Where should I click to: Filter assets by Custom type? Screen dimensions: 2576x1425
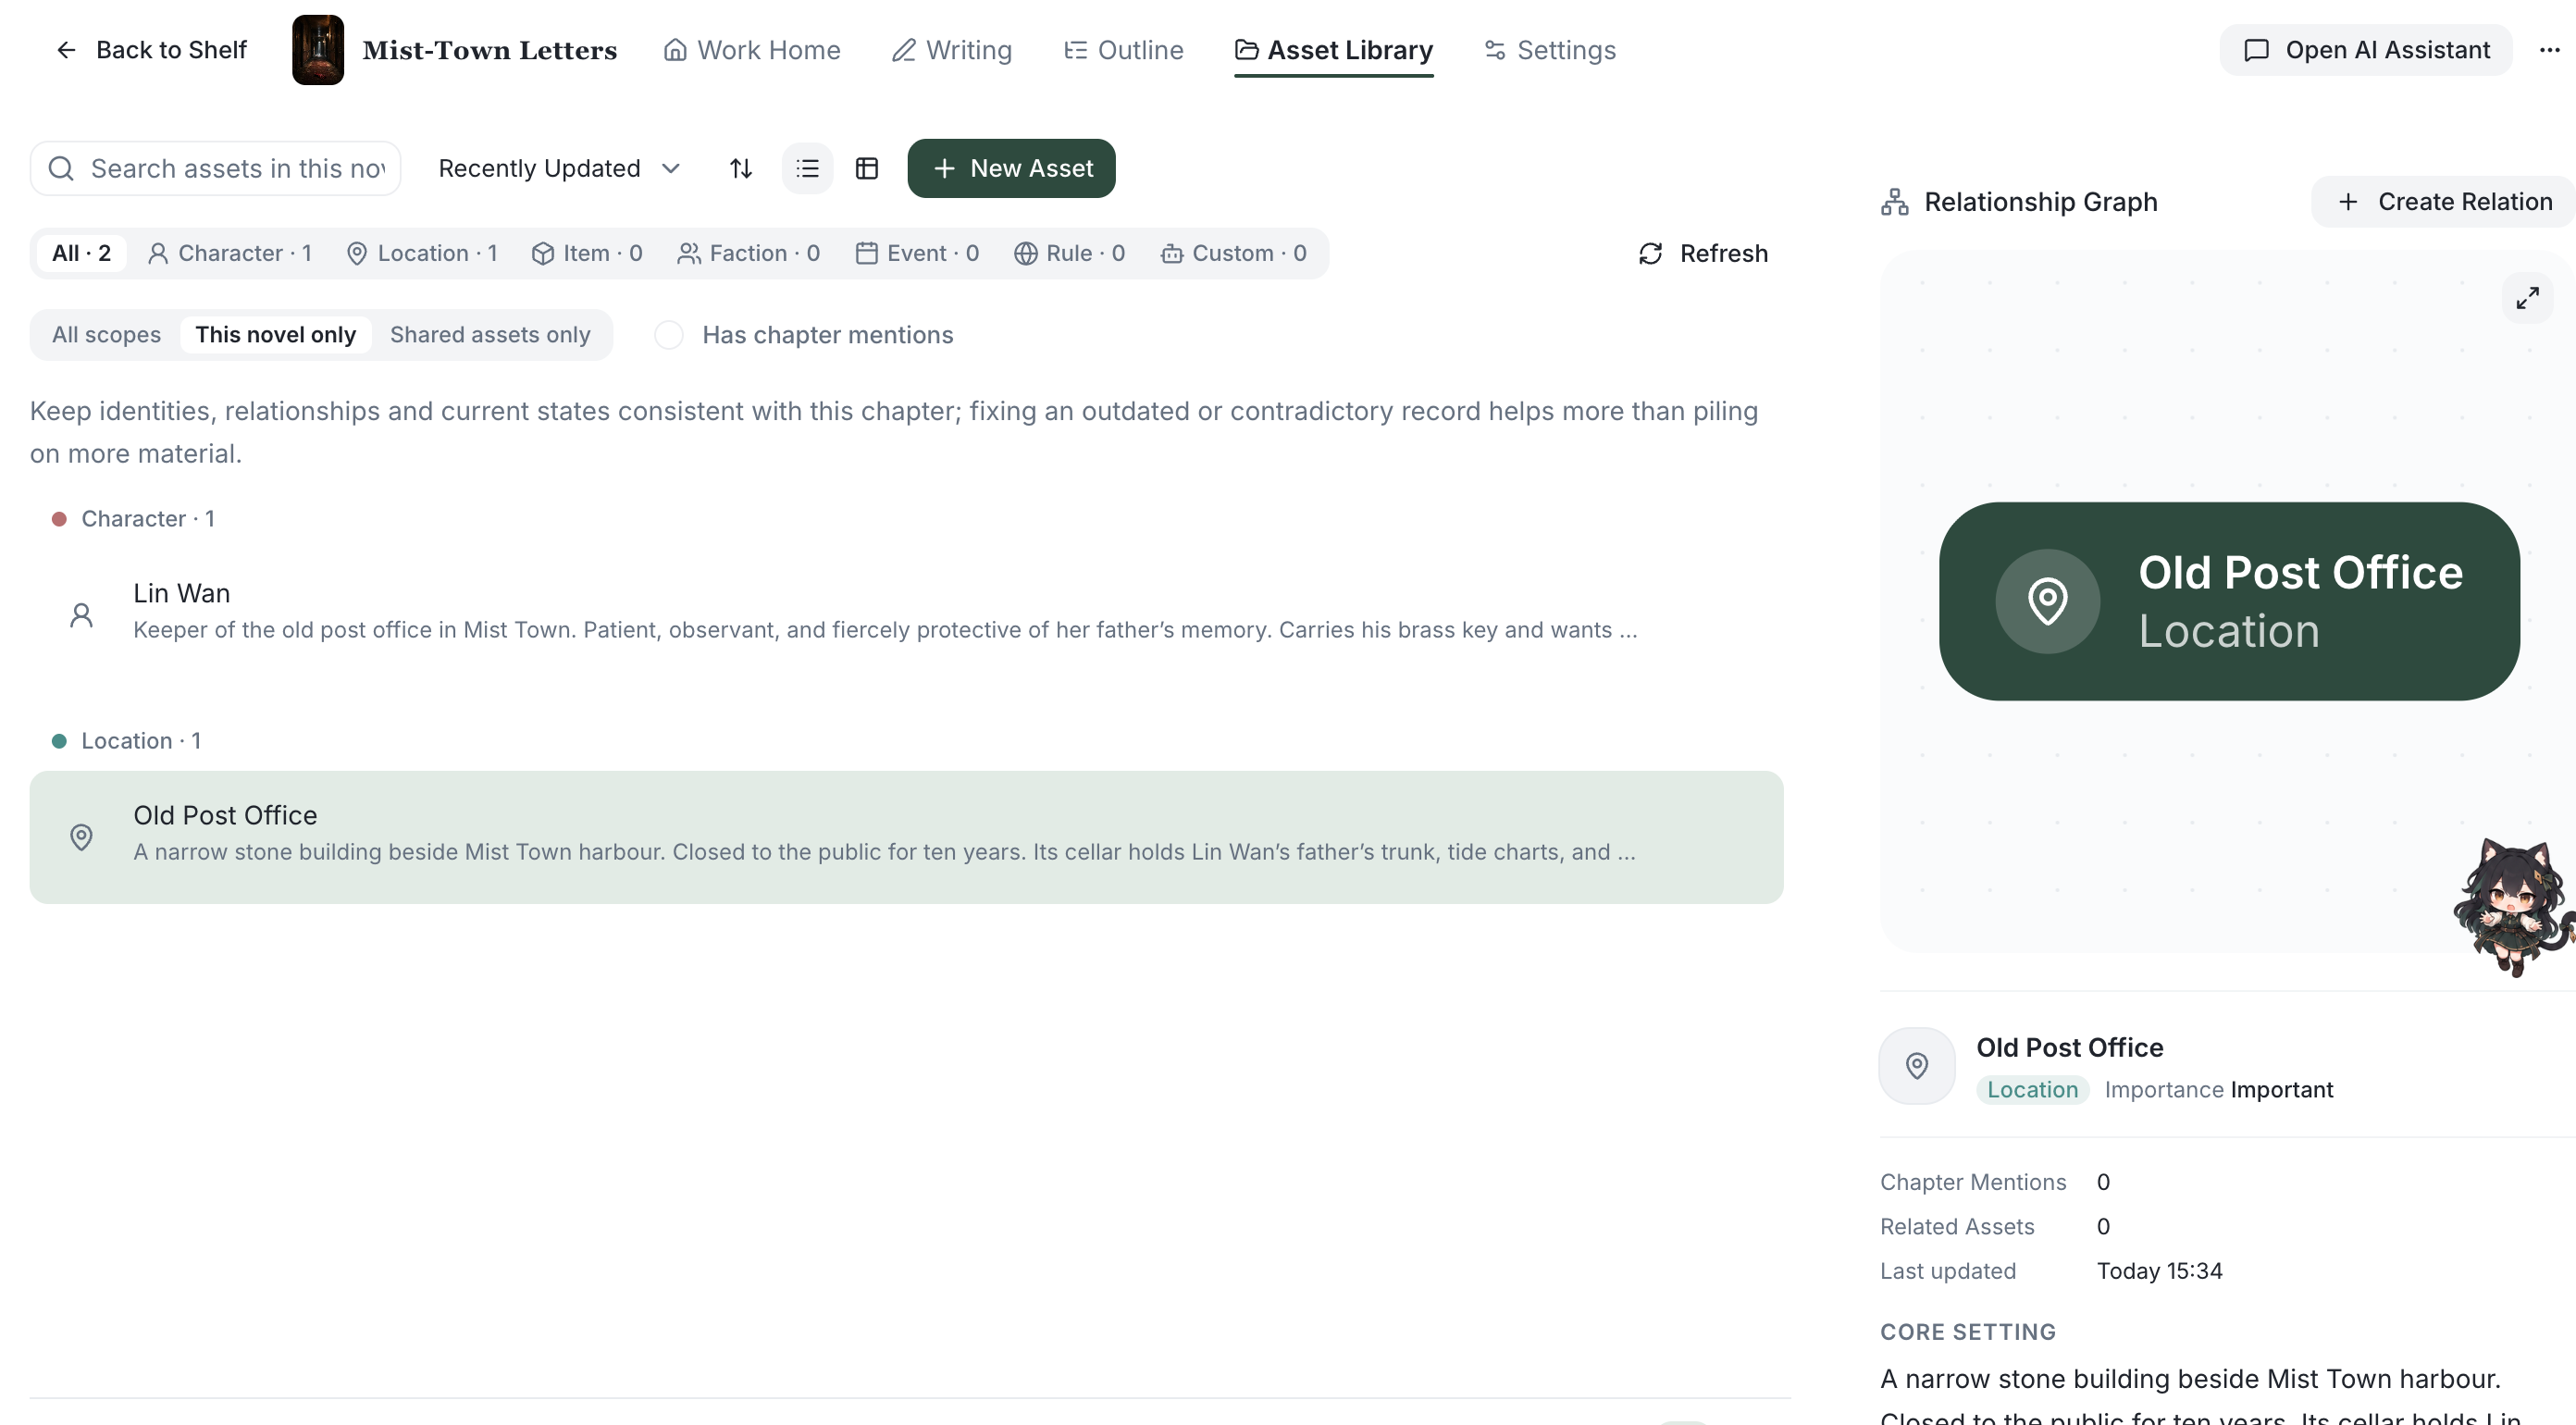click(1234, 253)
